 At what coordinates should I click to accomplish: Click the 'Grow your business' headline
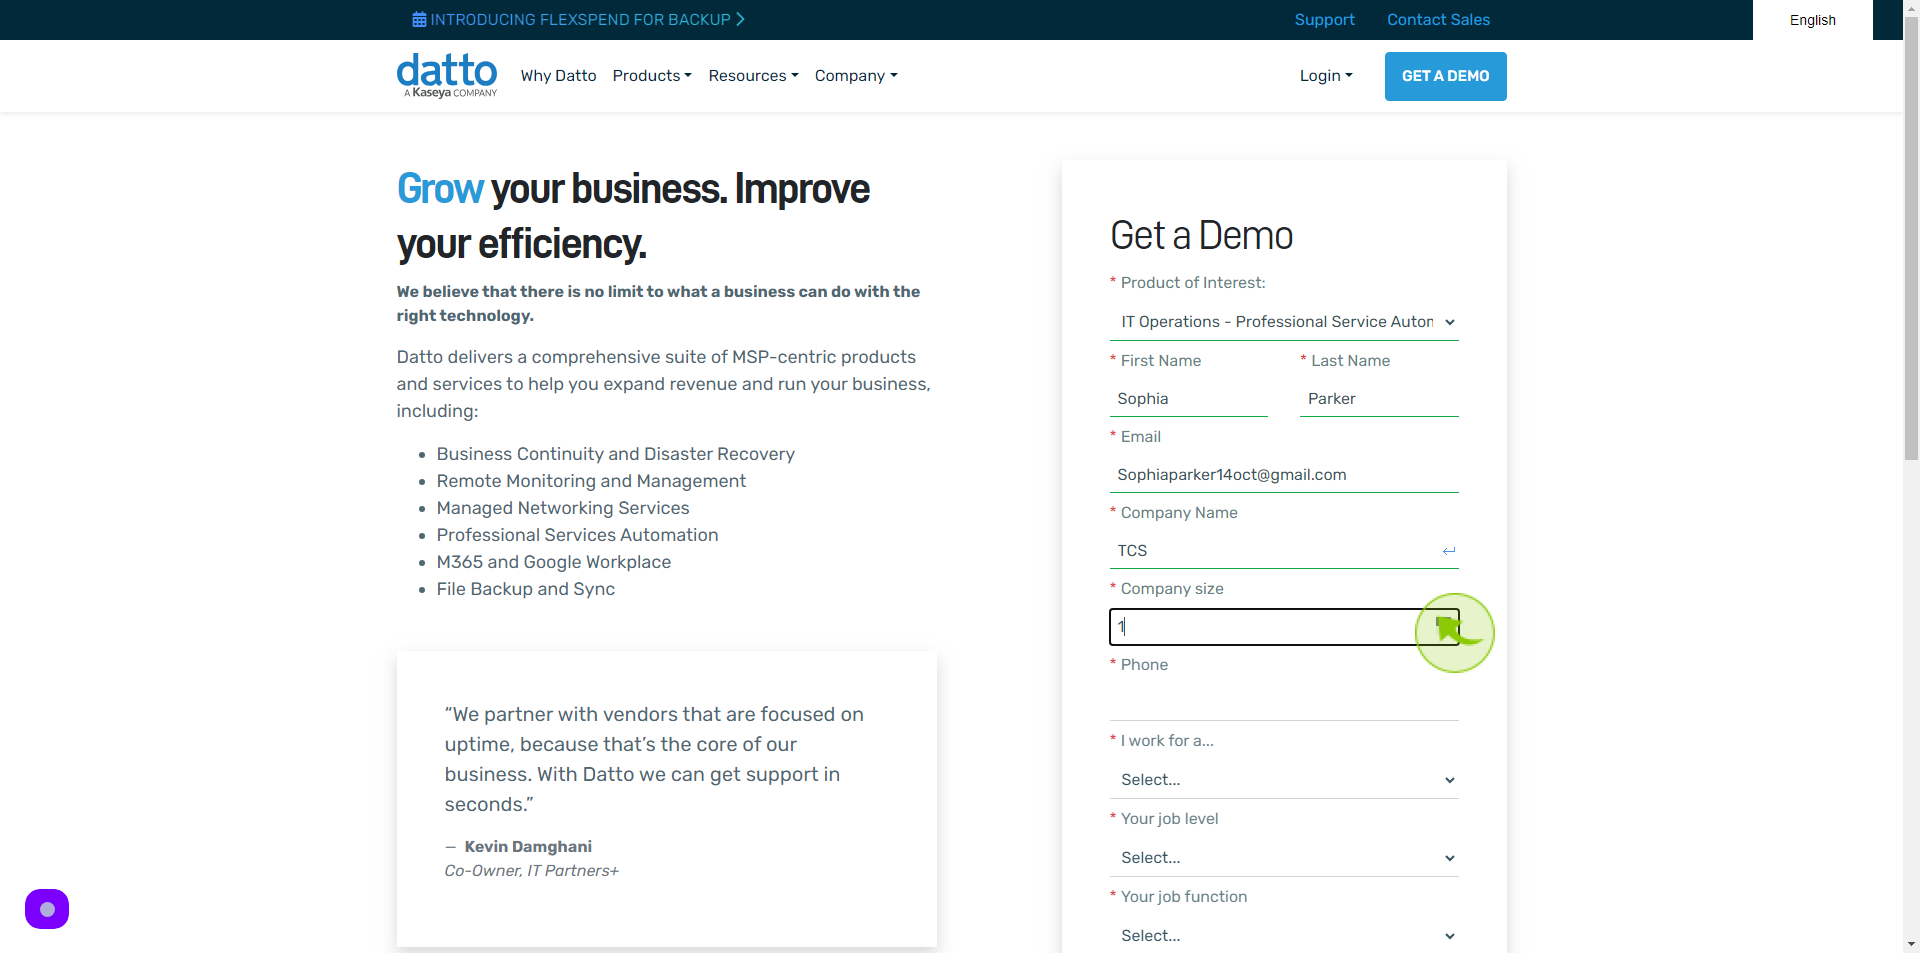click(x=633, y=216)
